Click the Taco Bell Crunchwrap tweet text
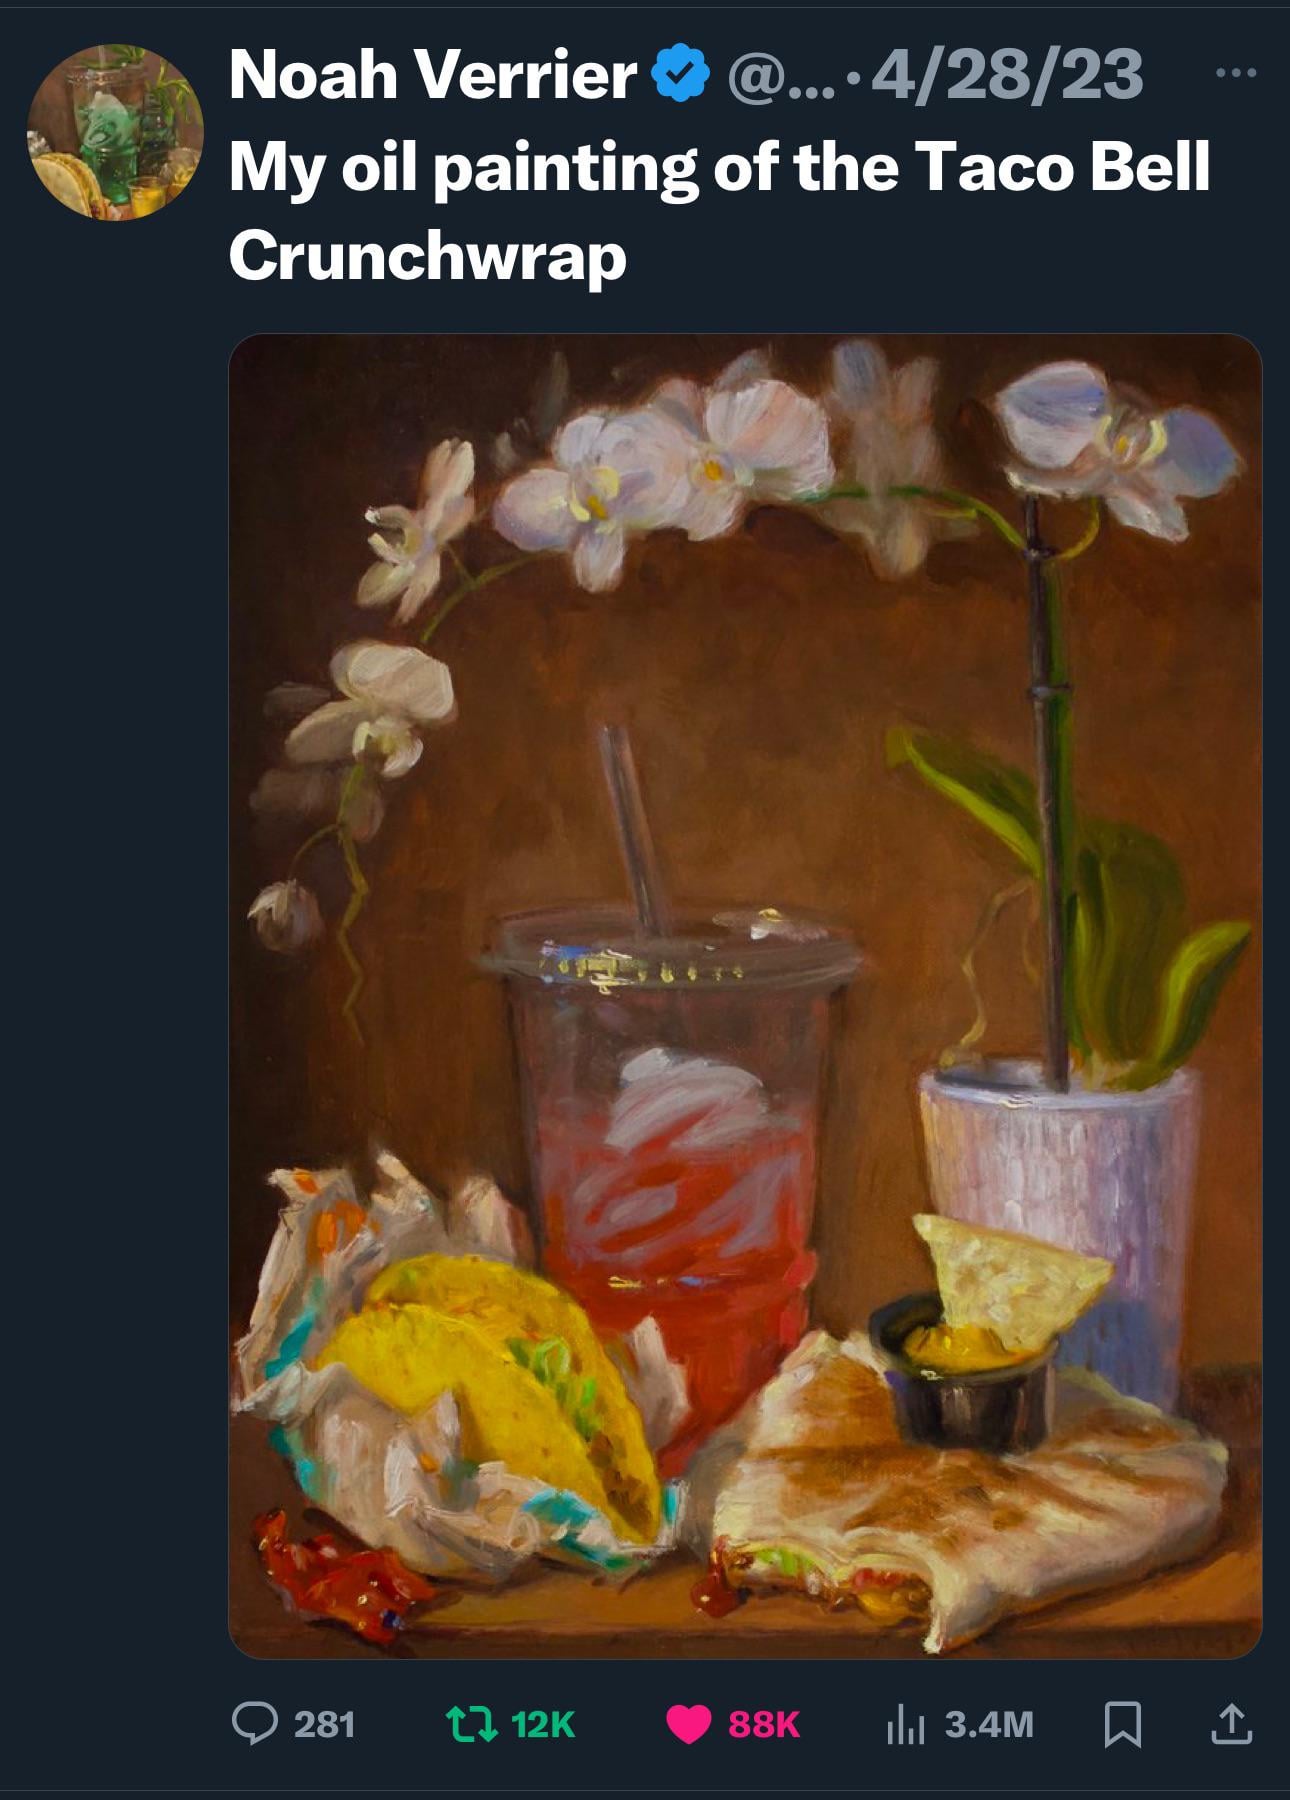1290x1800 pixels. (x=718, y=210)
